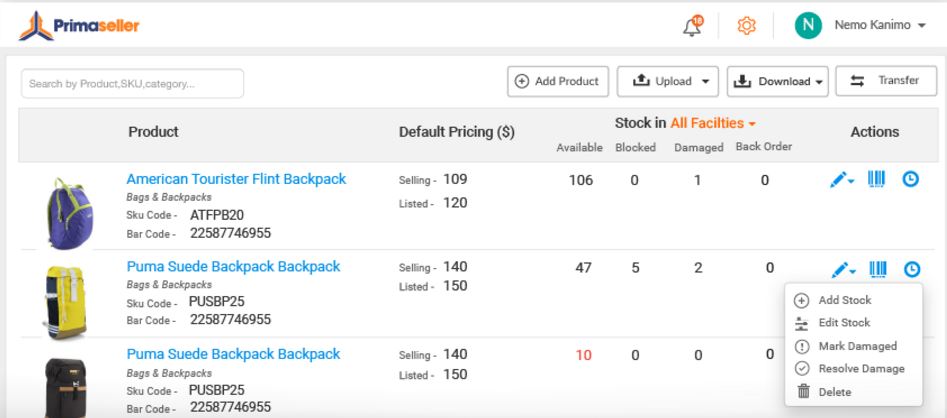Open the All Facilities stock filter

click(712, 123)
